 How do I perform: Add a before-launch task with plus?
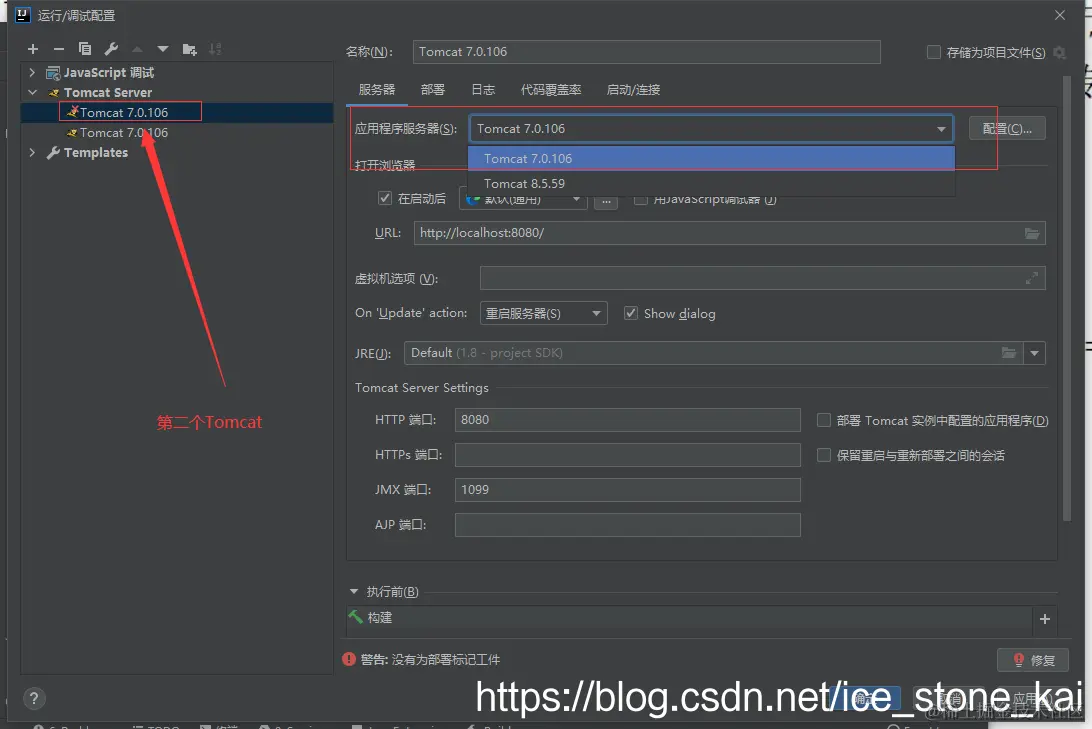coord(1045,619)
